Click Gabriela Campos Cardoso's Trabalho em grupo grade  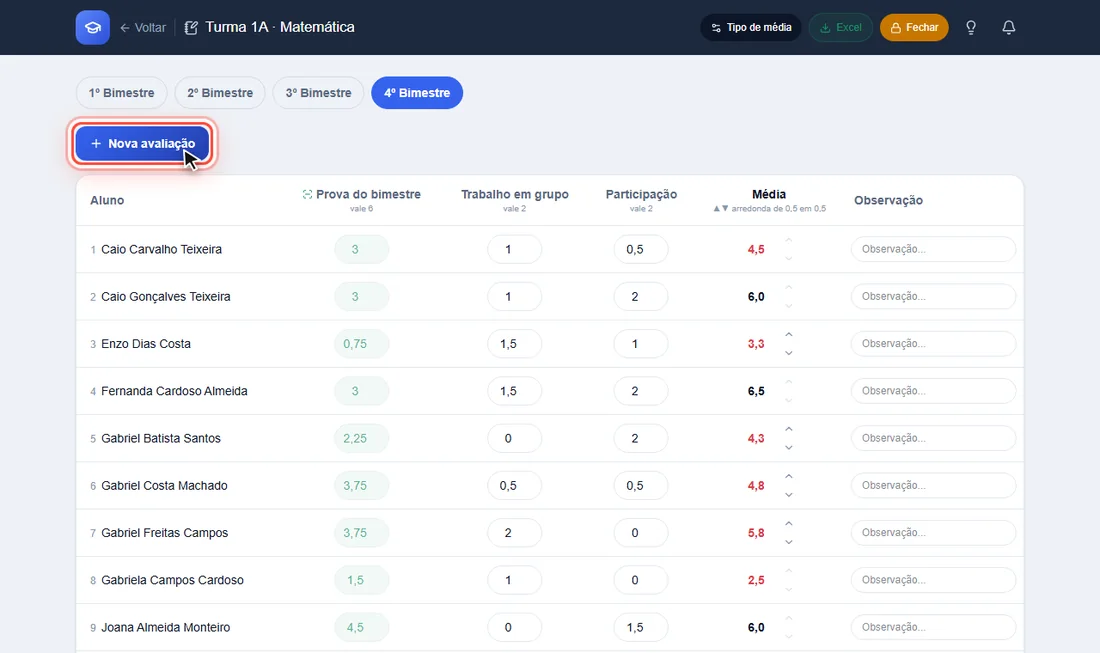point(514,580)
